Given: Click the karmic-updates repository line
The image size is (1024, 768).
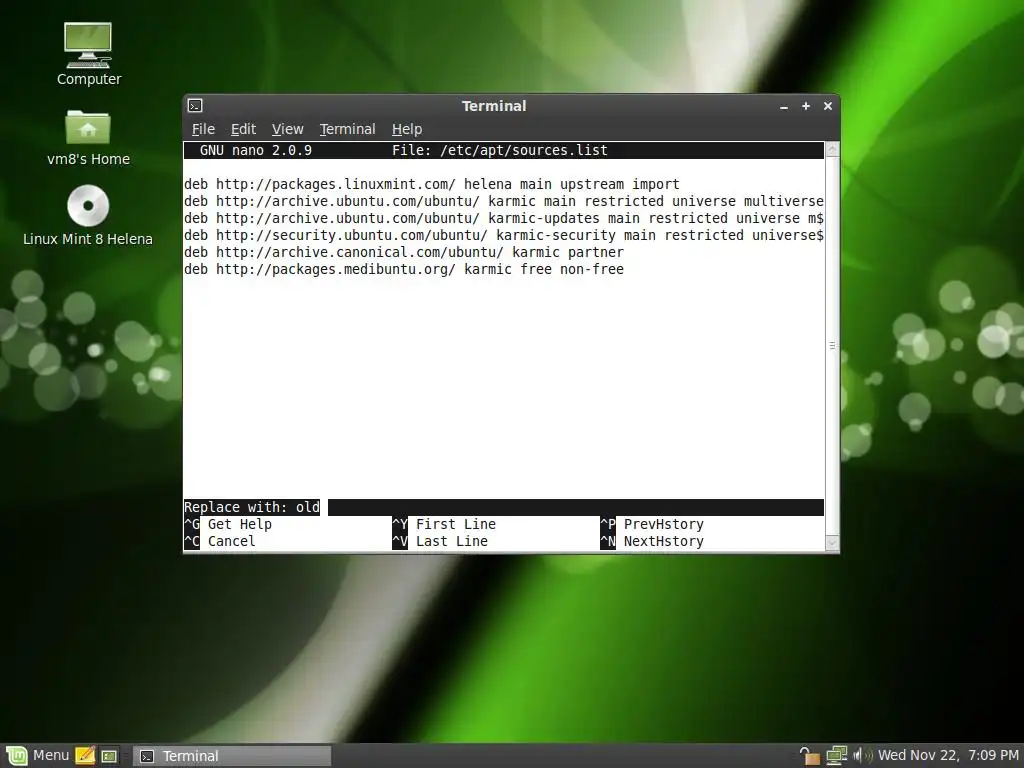Looking at the screenshot, I should (504, 218).
